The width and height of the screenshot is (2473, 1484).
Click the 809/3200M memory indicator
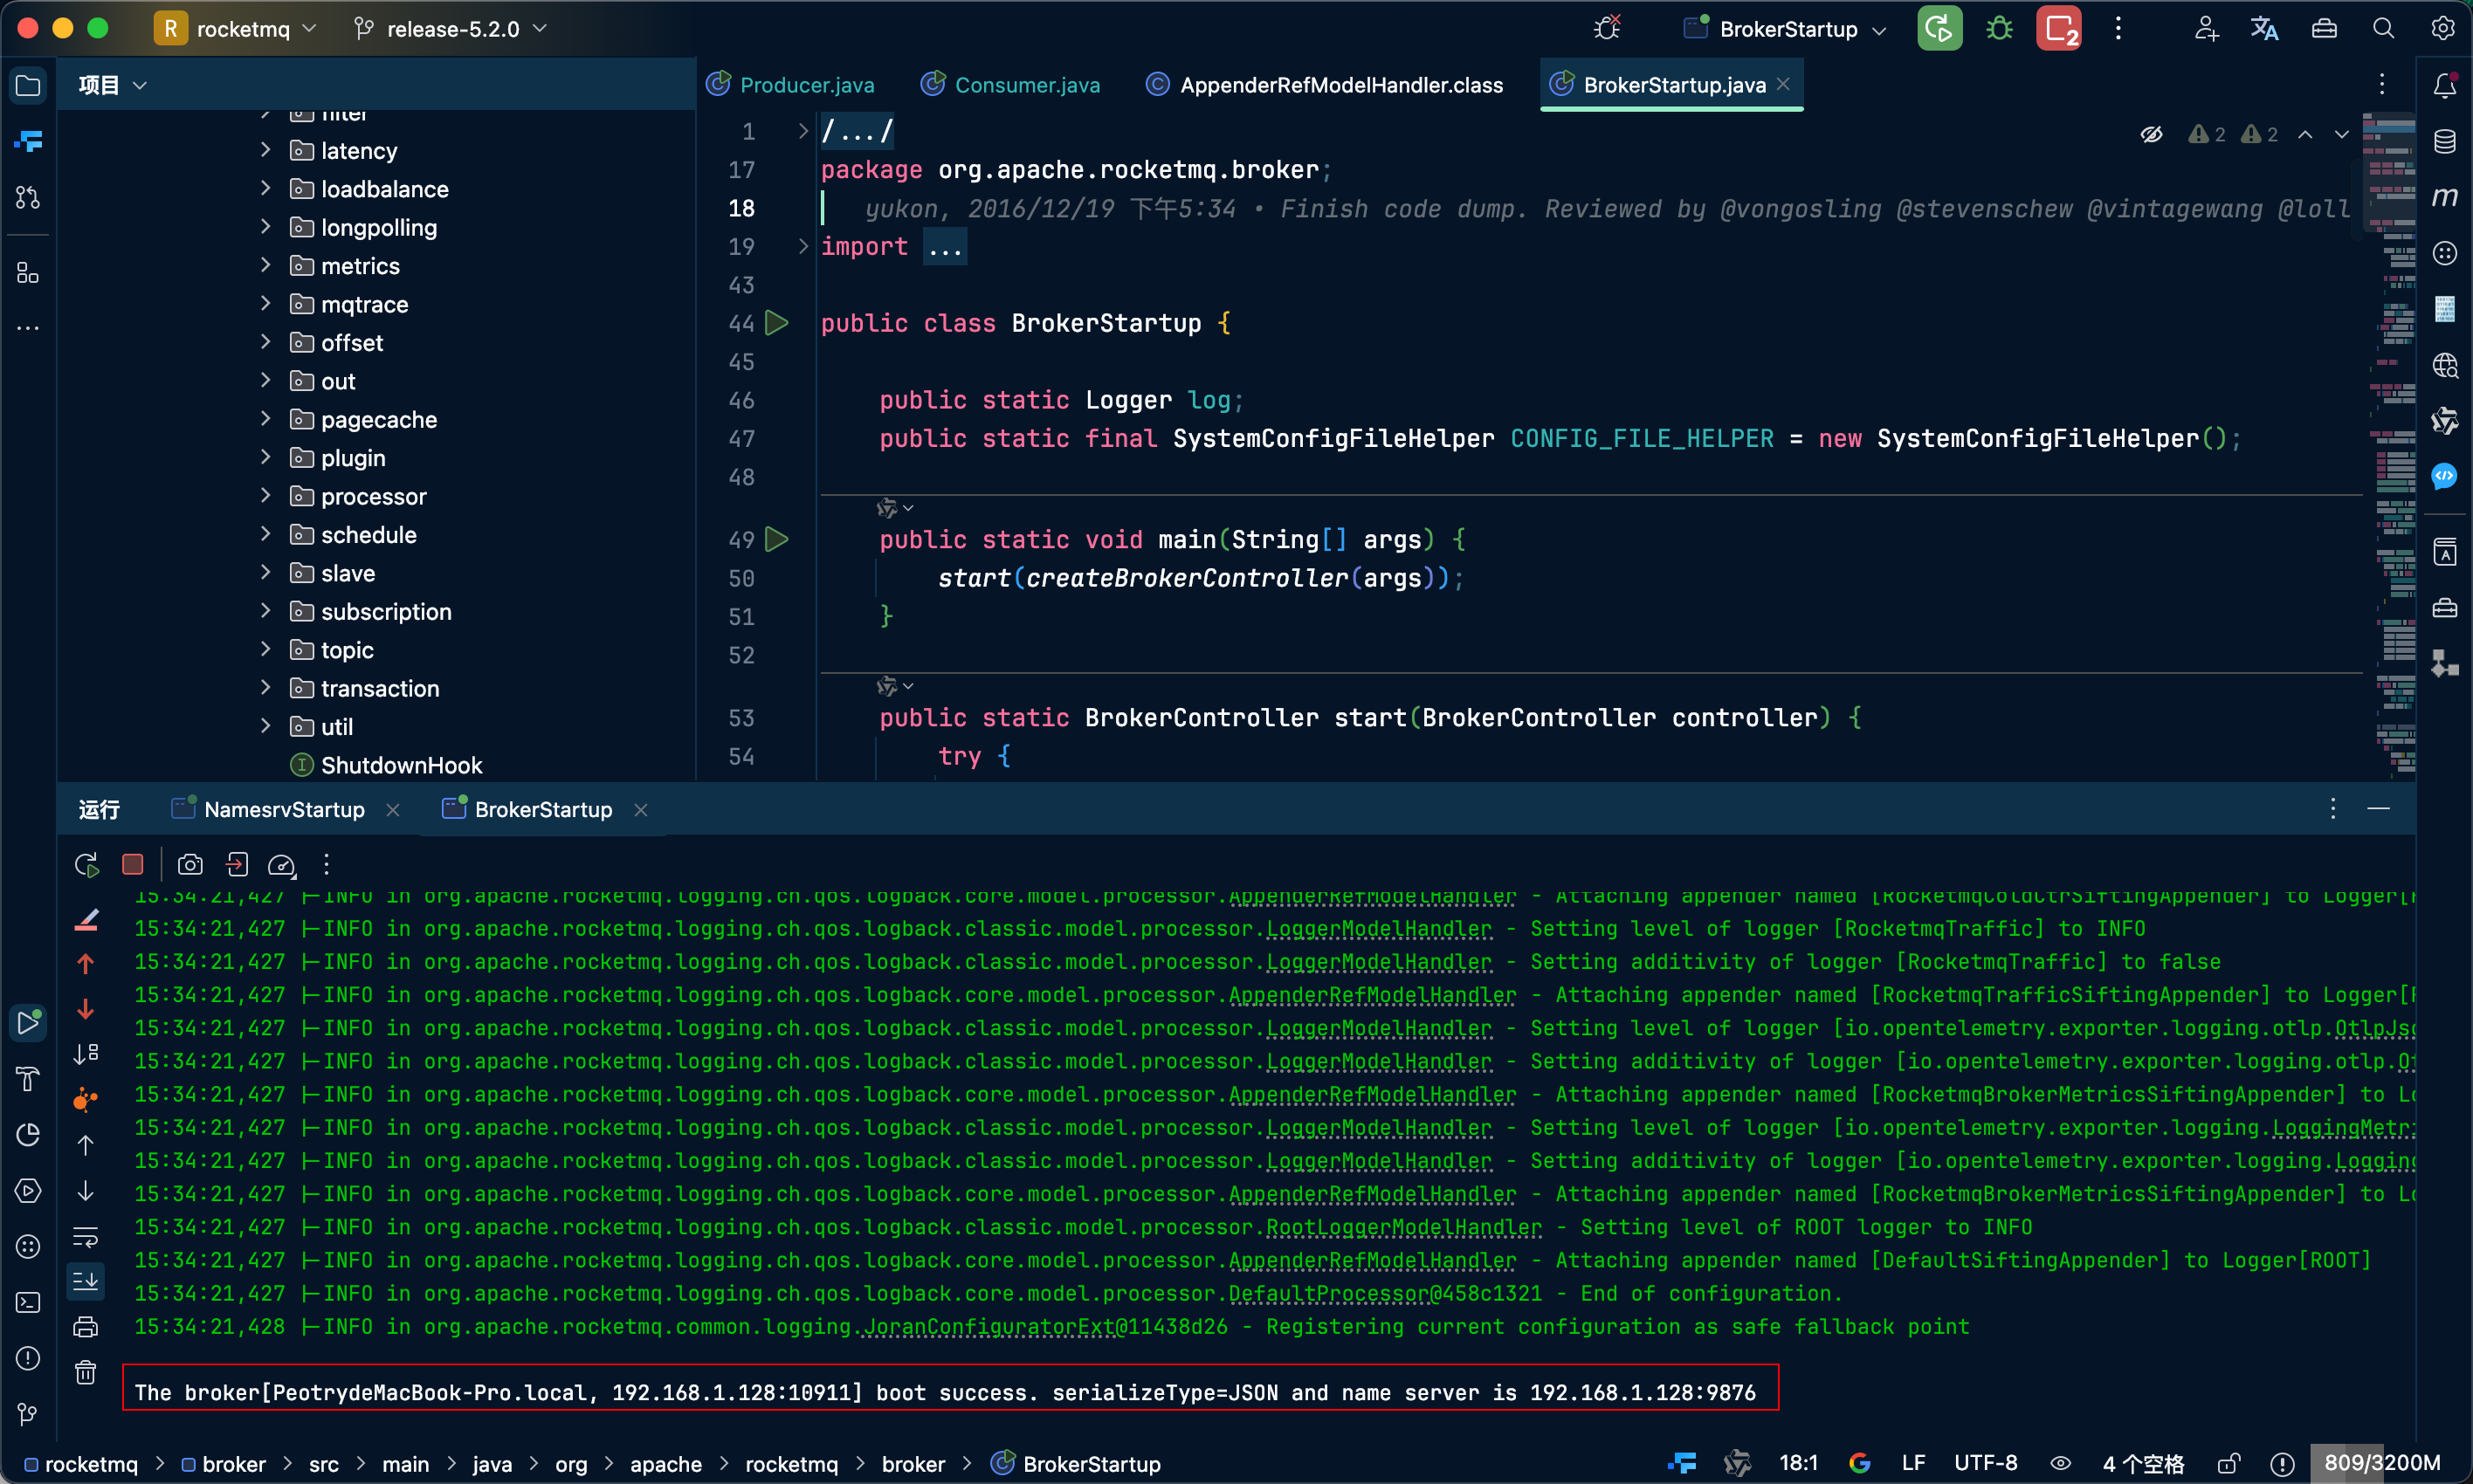[2381, 1464]
